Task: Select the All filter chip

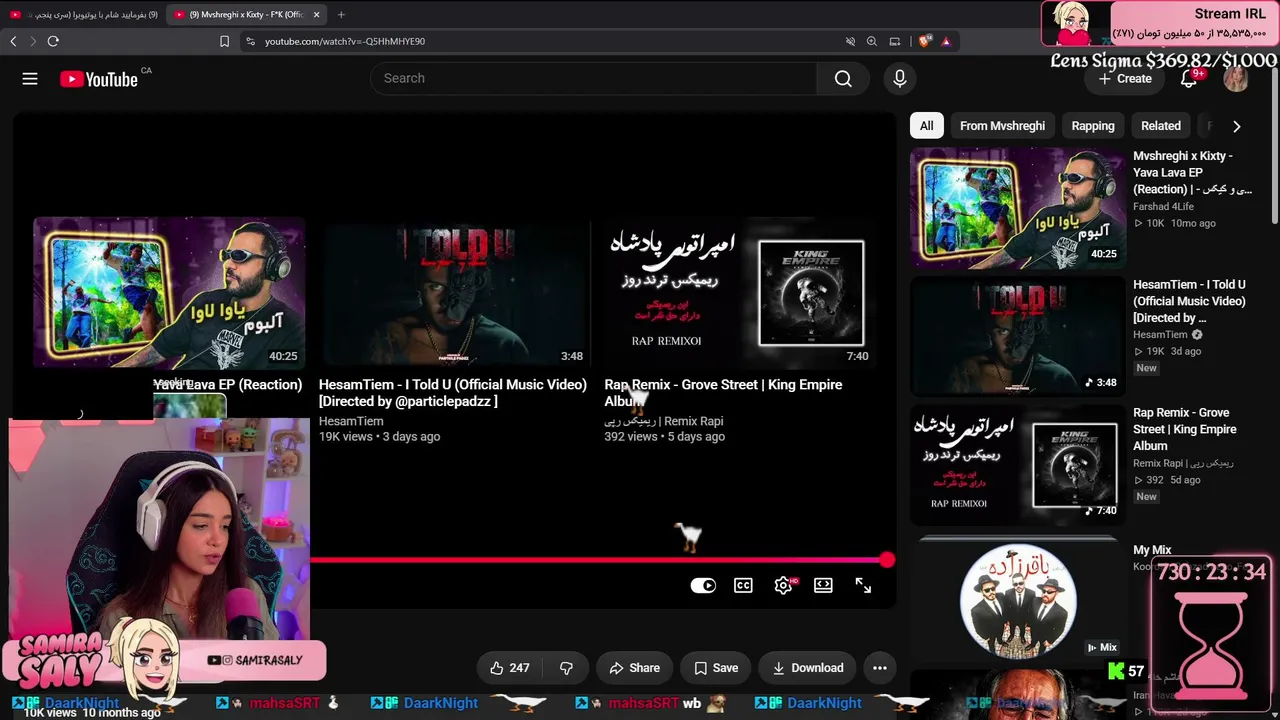Action: pyautogui.click(x=927, y=126)
